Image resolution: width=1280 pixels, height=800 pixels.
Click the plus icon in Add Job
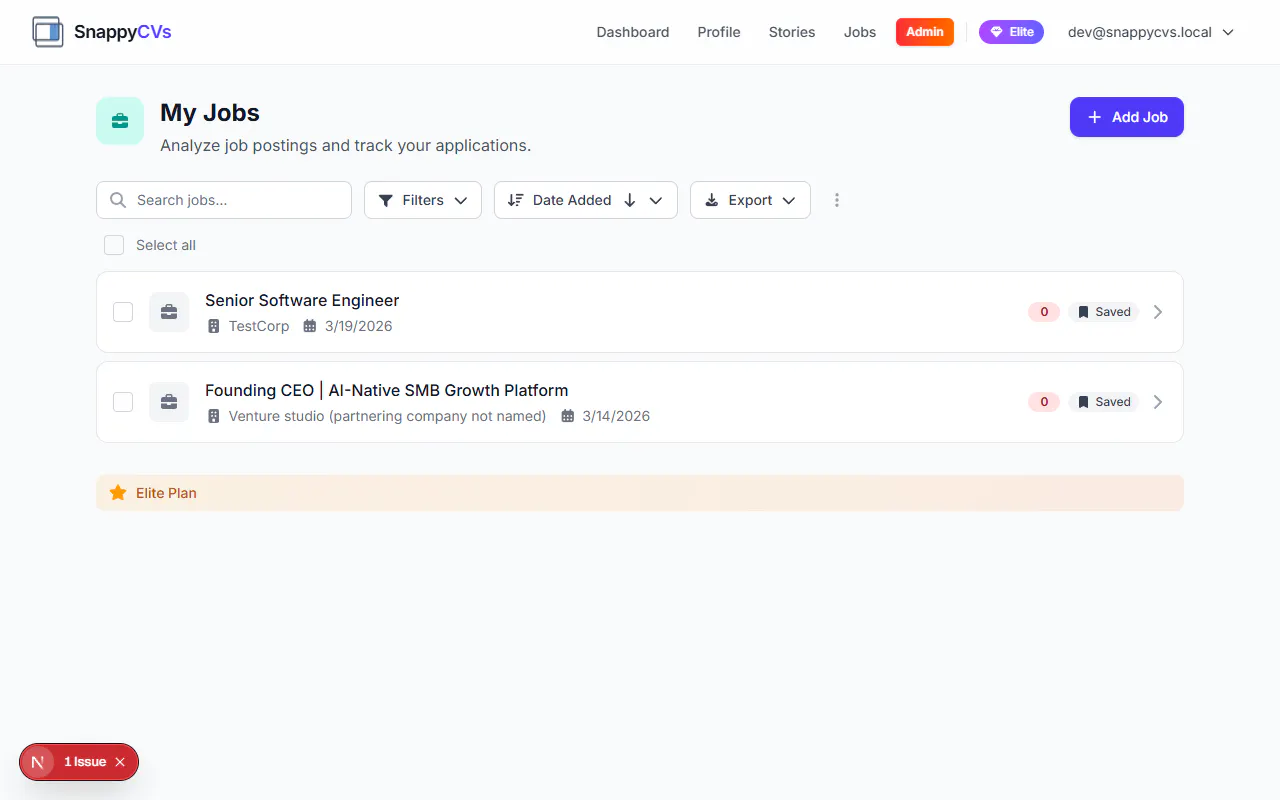click(x=1094, y=117)
